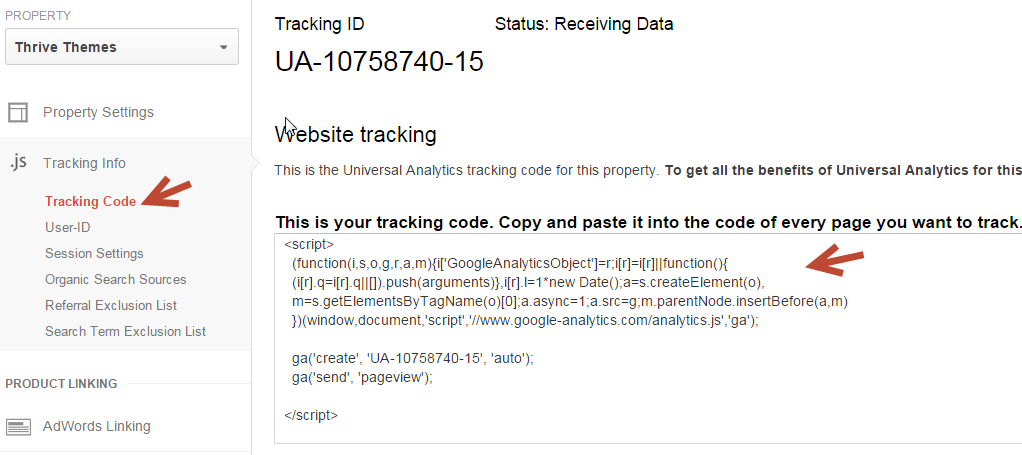Click the ga('send', 'pageview') code line
Image resolution: width=1022 pixels, height=455 pixels.
(x=362, y=377)
